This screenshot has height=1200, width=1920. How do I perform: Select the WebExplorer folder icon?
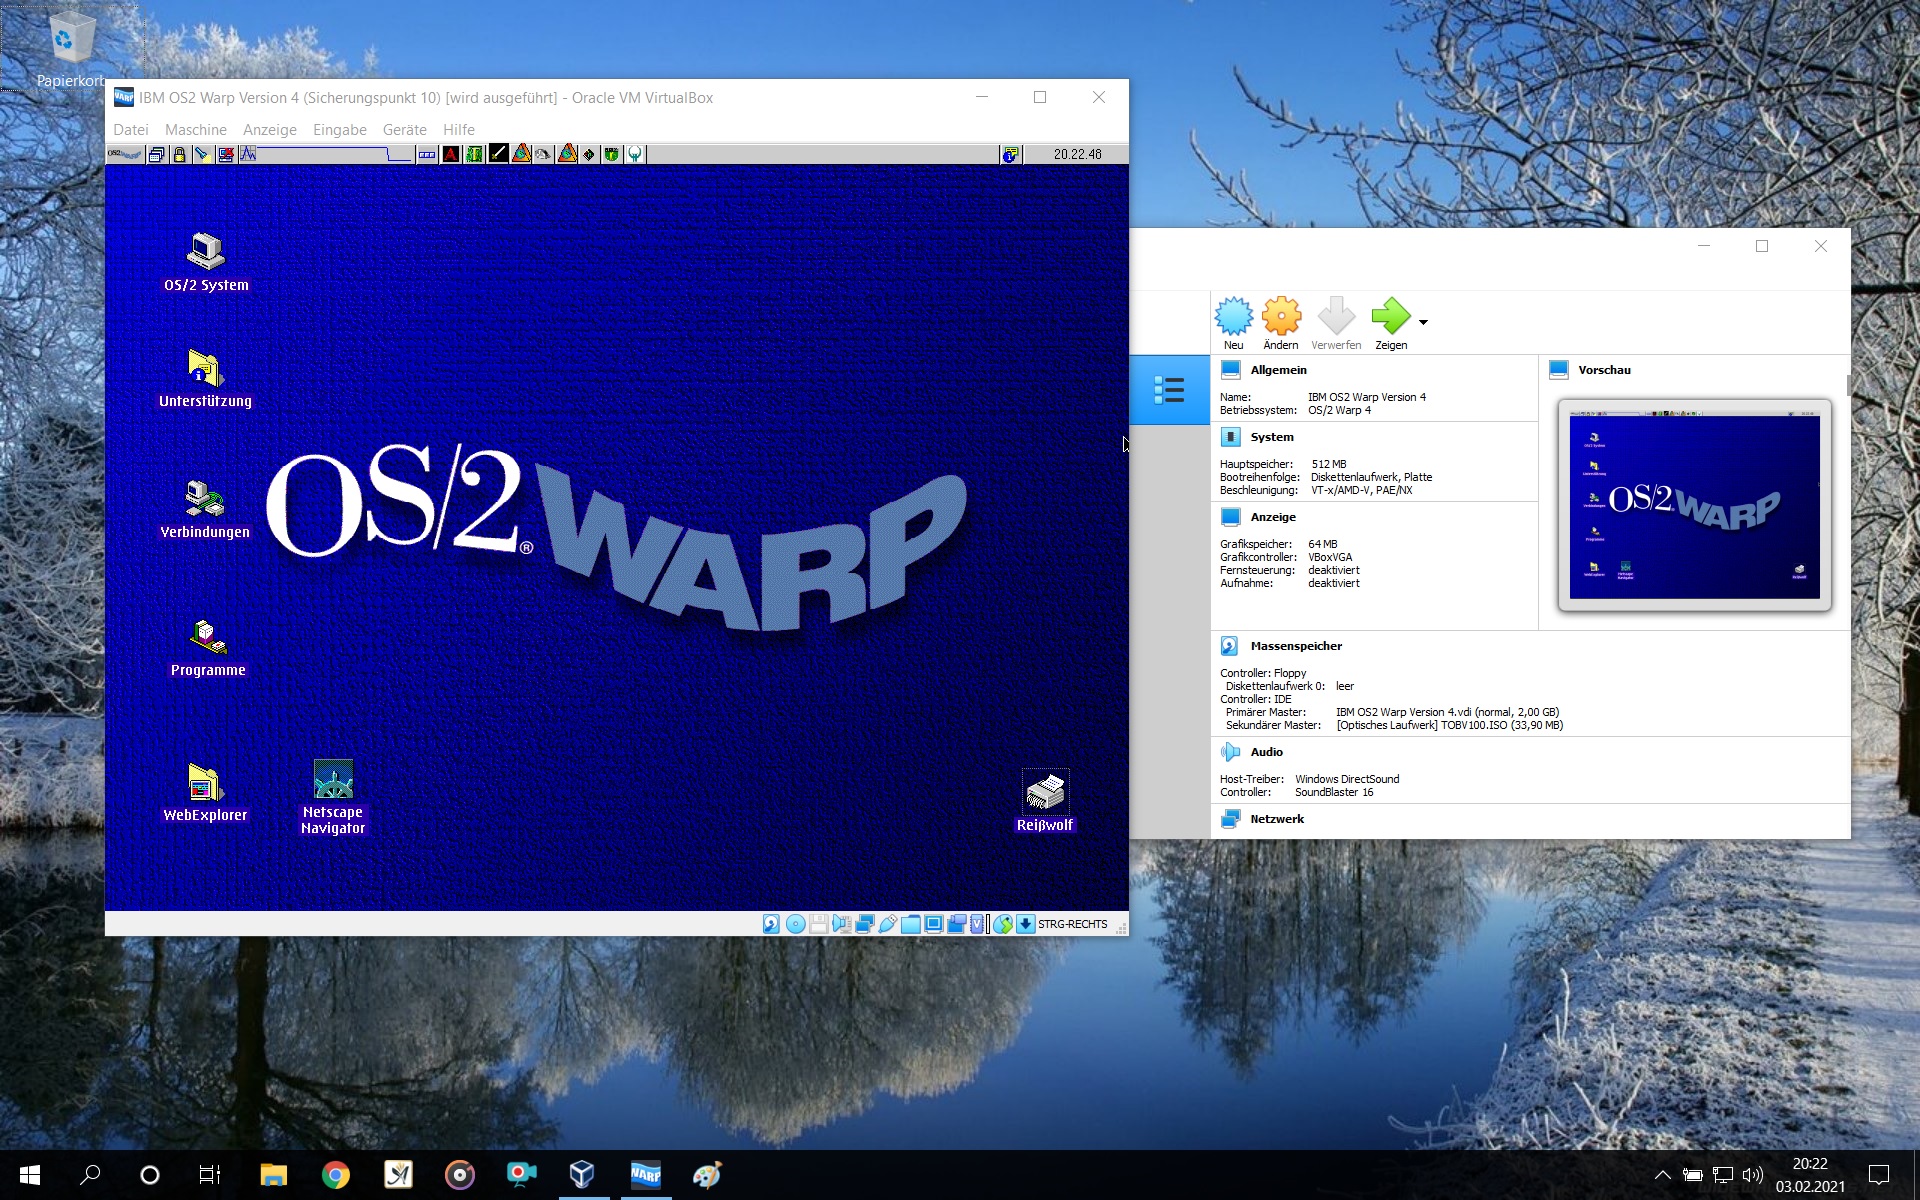[x=205, y=794]
